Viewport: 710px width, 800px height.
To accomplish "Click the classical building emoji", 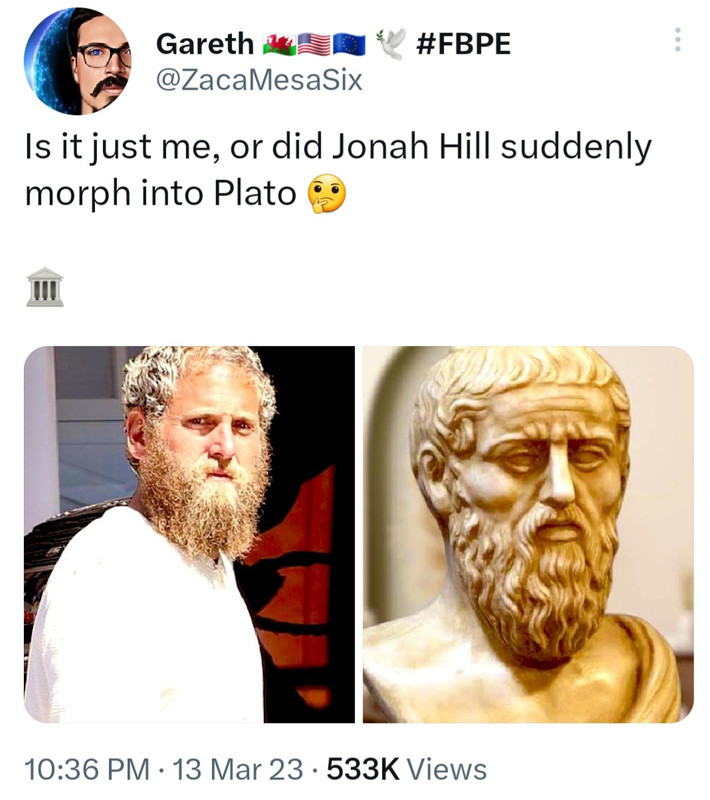I will 45,287.
